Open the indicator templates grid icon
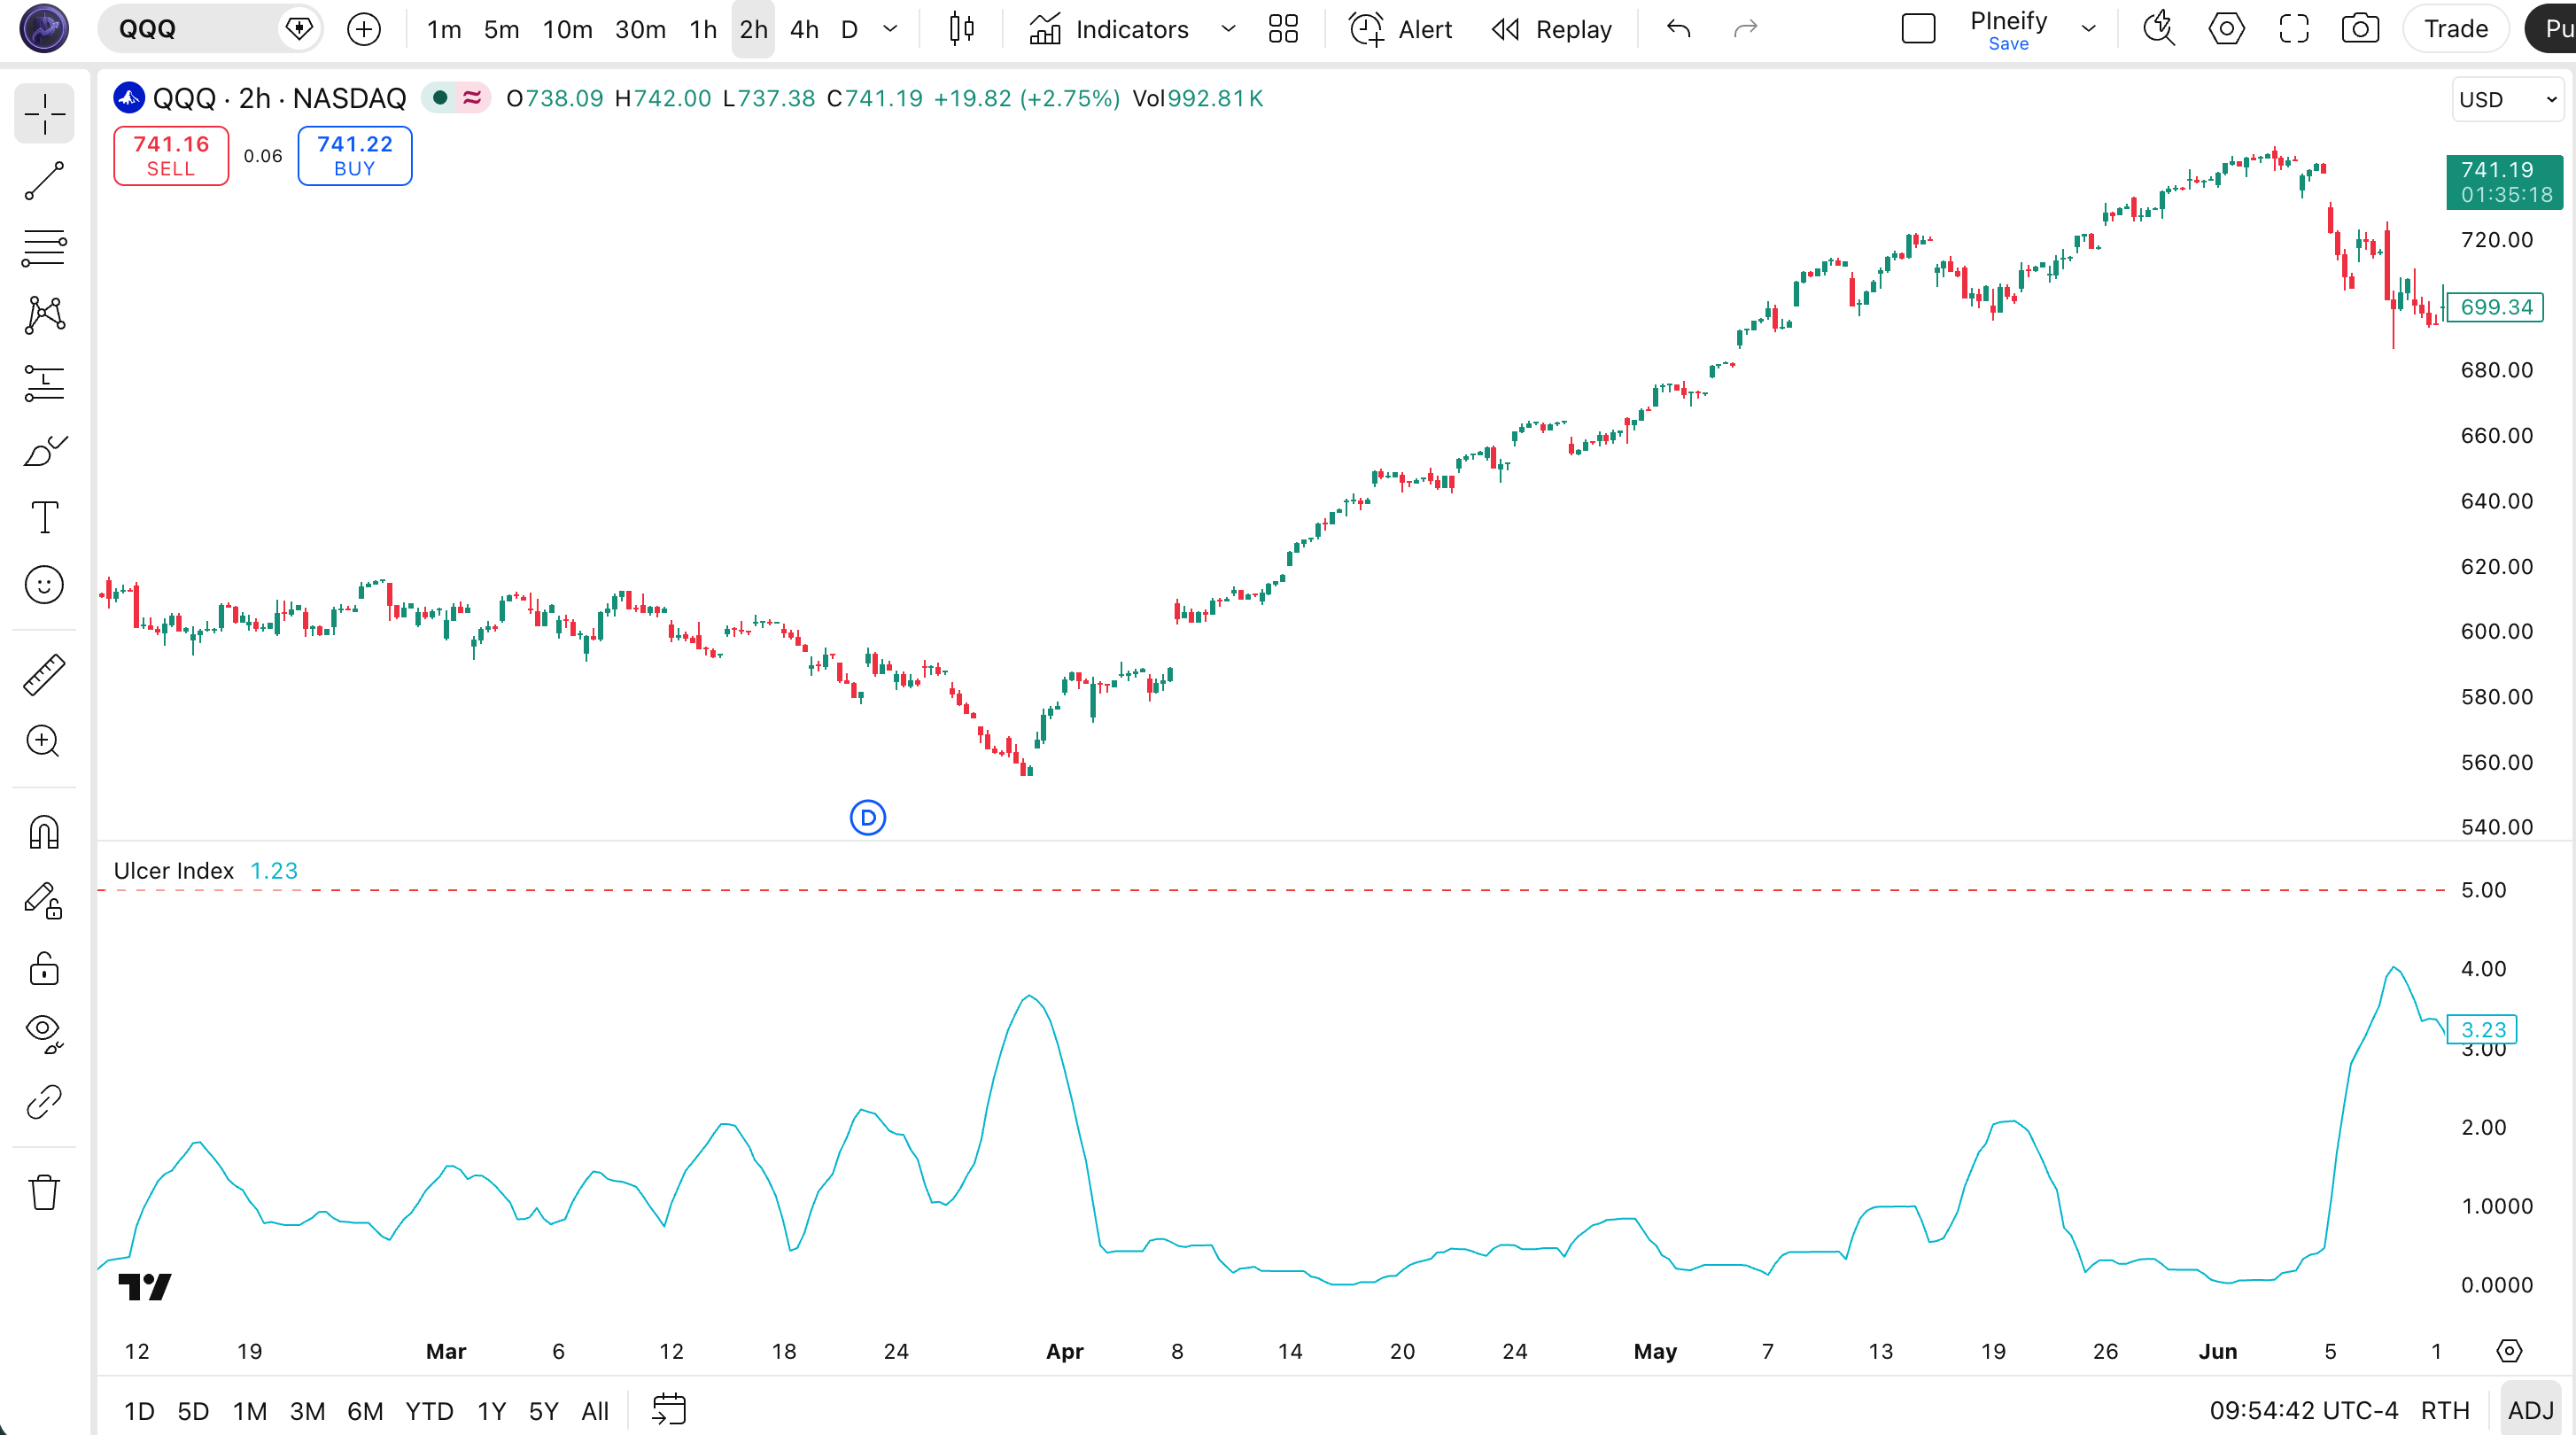The height and width of the screenshot is (1435, 2576). [x=1283, y=29]
